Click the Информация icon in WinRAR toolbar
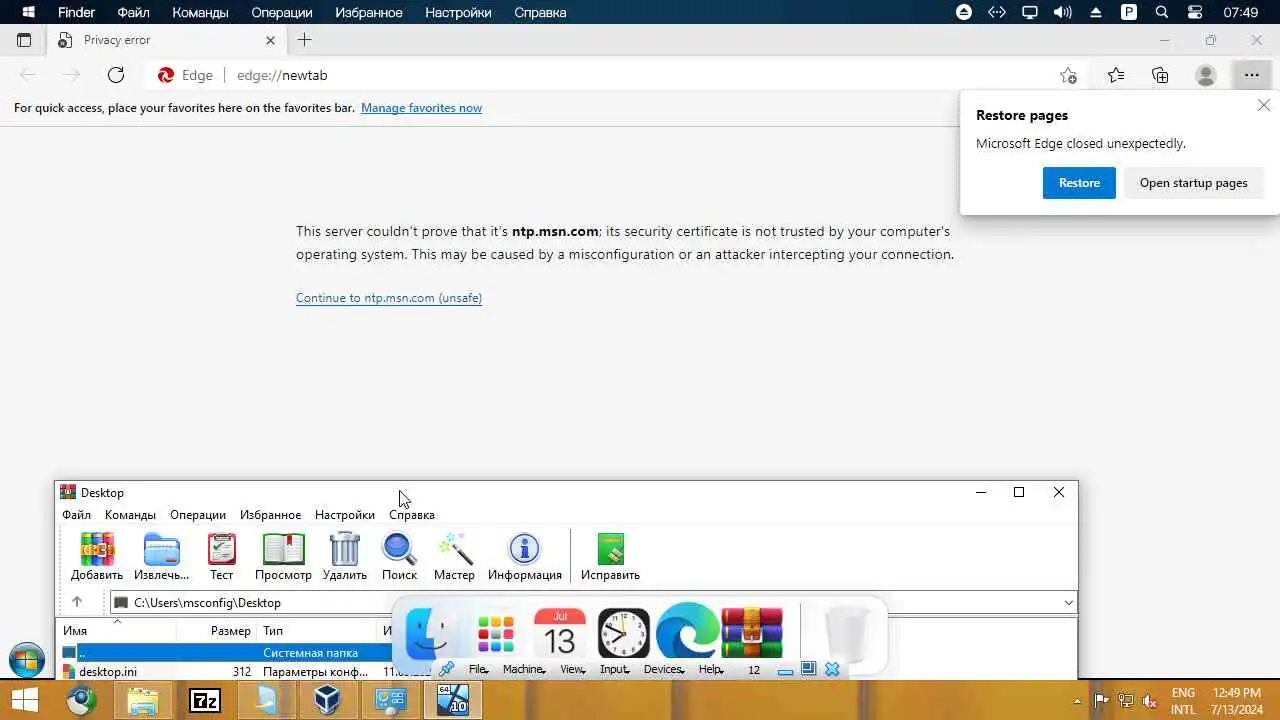Screen dimensions: 1280x720 [x=524, y=556]
